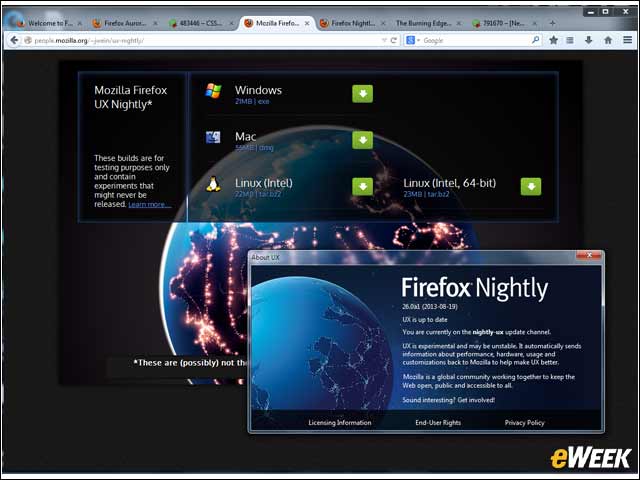This screenshot has height=480, width=640.
Task: Click the Windows logo icon
Action: [x=213, y=91]
